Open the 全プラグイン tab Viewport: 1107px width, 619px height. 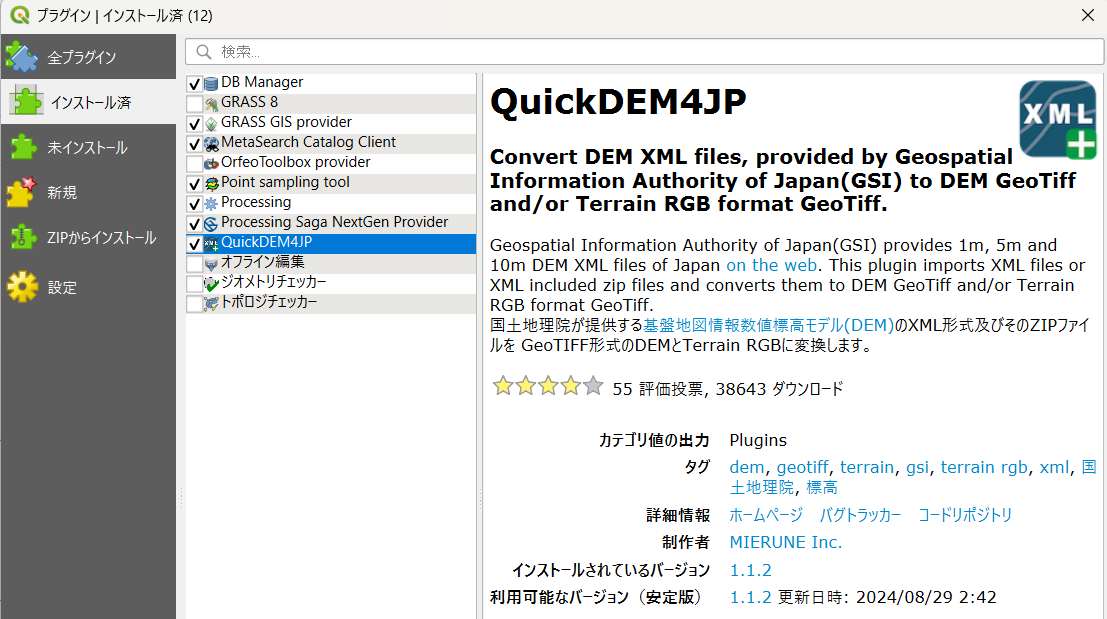88,57
